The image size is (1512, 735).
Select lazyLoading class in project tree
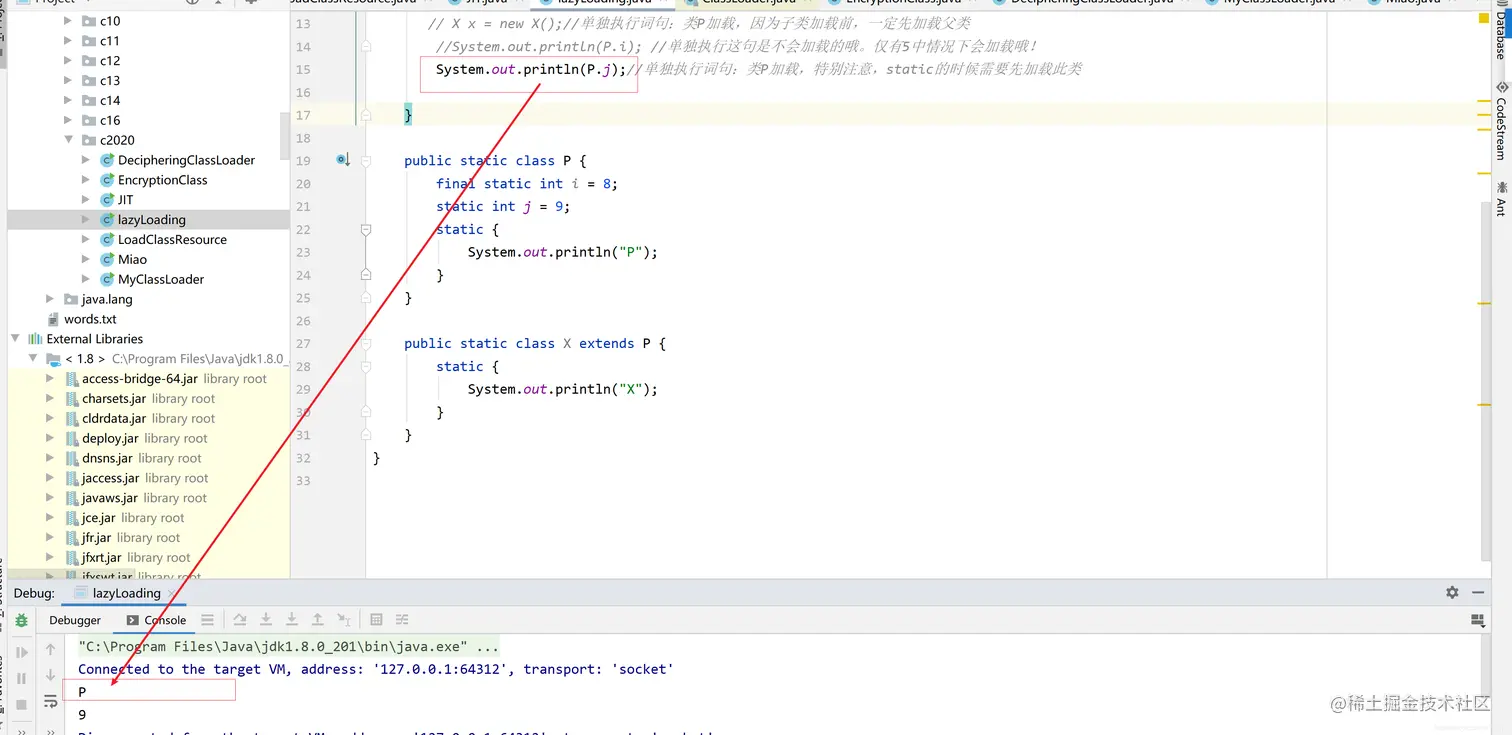coord(151,220)
